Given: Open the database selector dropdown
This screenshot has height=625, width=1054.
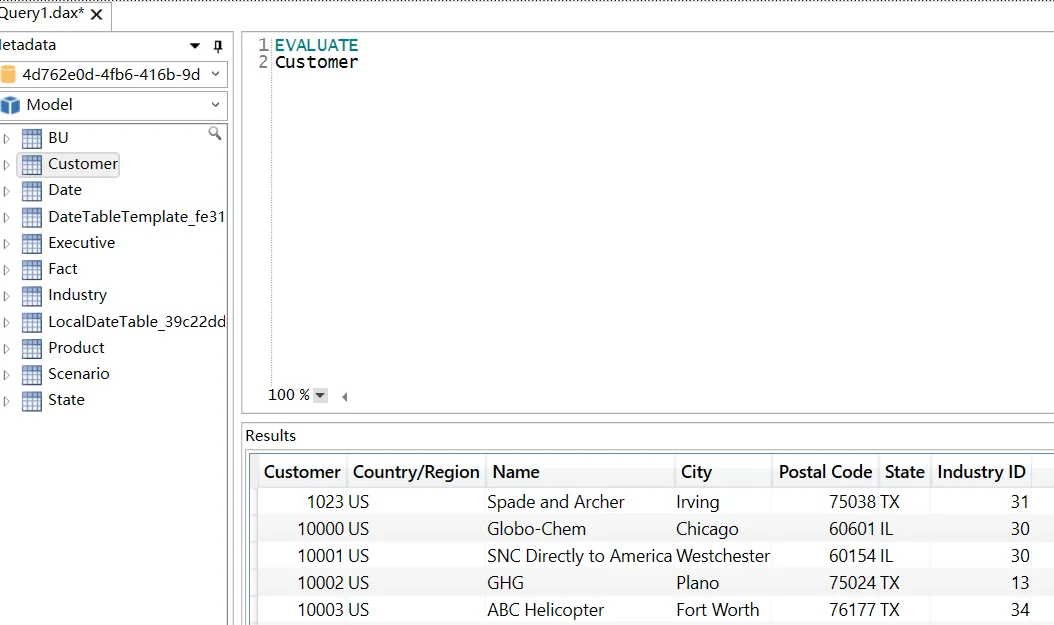Looking at the screenshot, I should pyautogui.click(x=215, y=74).
